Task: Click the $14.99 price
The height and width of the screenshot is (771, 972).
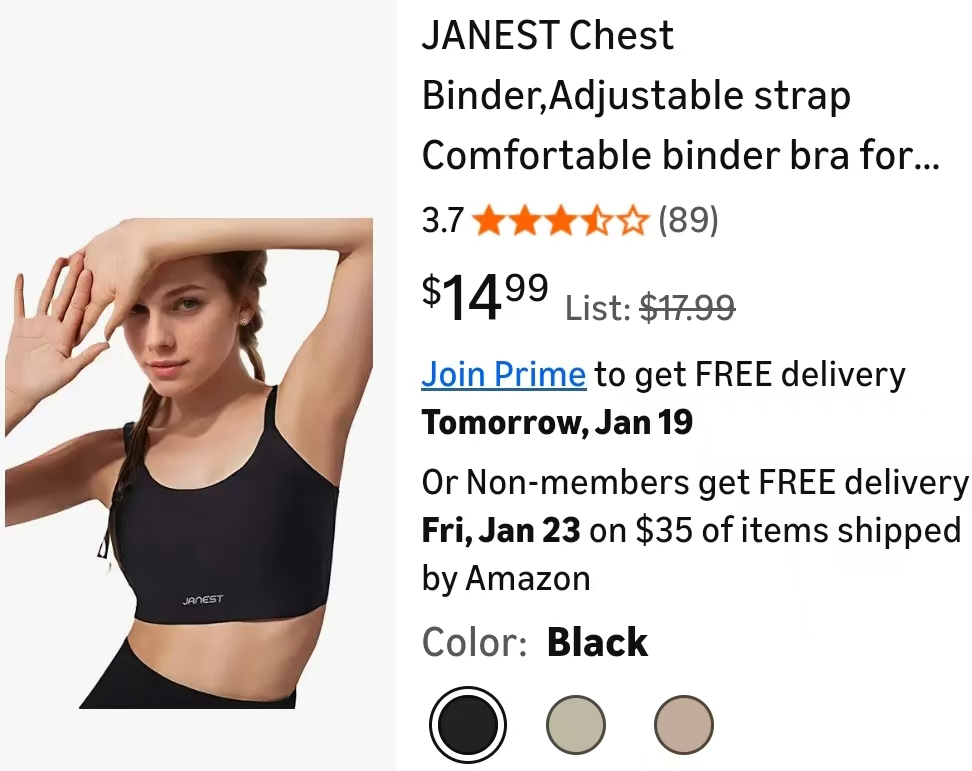Action: pos(485,296)
